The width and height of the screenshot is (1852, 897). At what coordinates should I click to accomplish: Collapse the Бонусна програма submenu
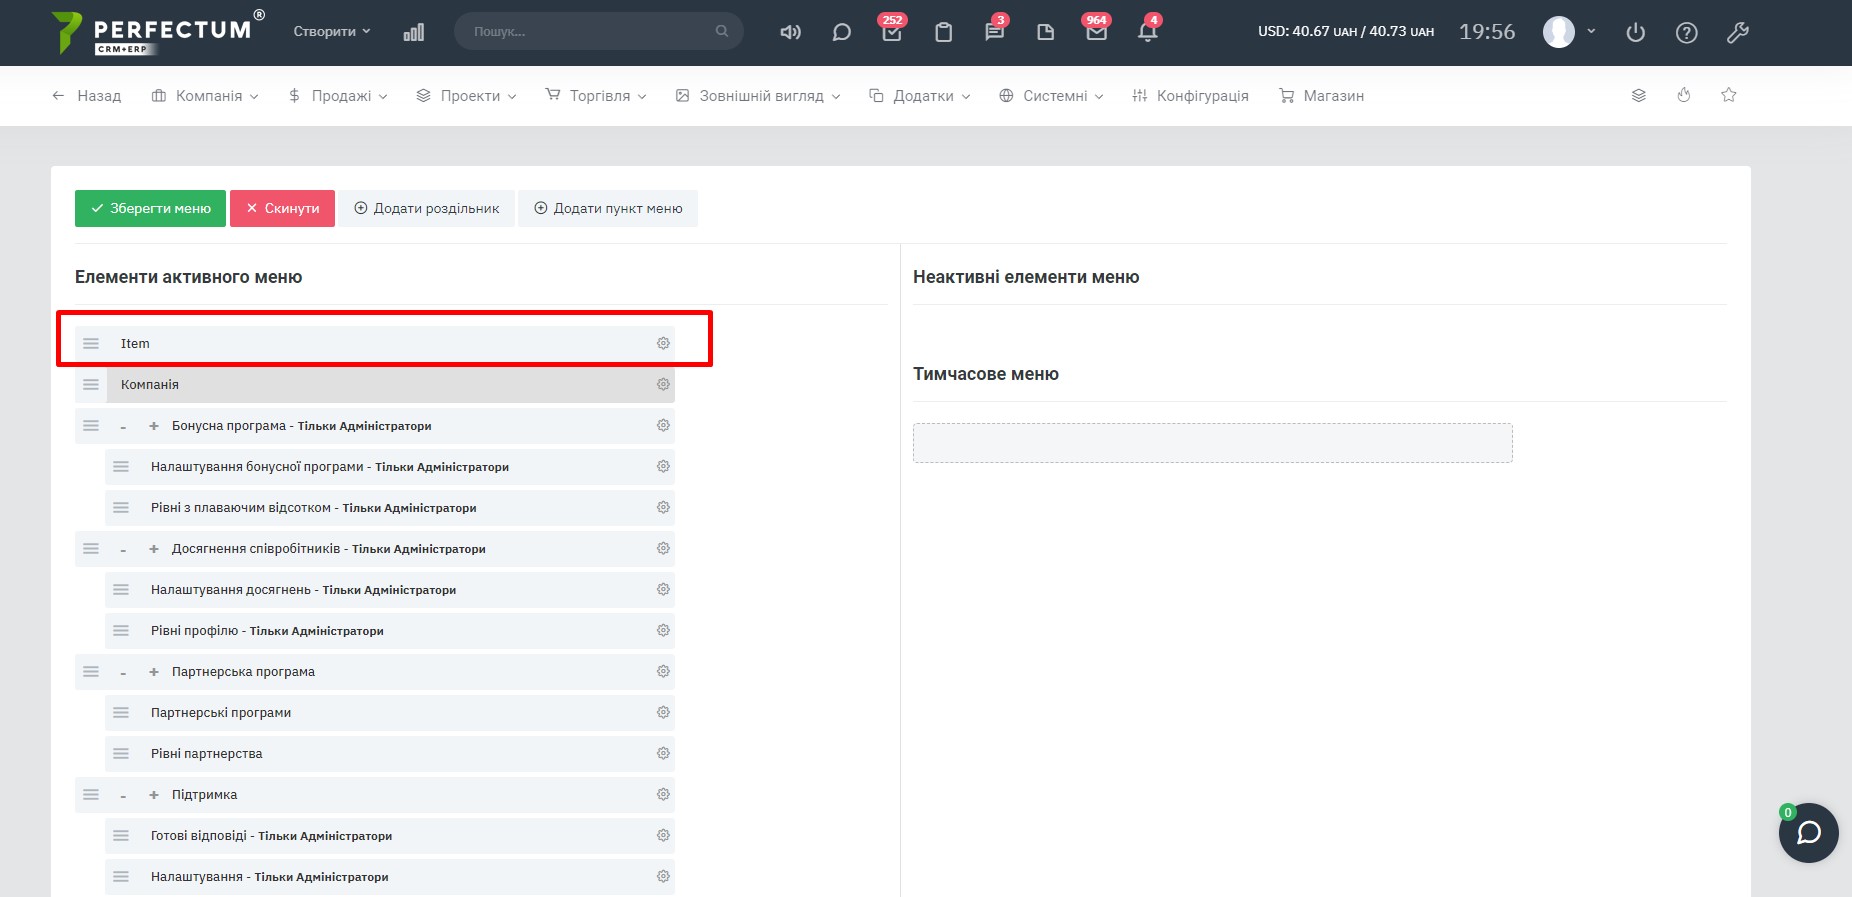pyautogui.click(x=124, y=427)
